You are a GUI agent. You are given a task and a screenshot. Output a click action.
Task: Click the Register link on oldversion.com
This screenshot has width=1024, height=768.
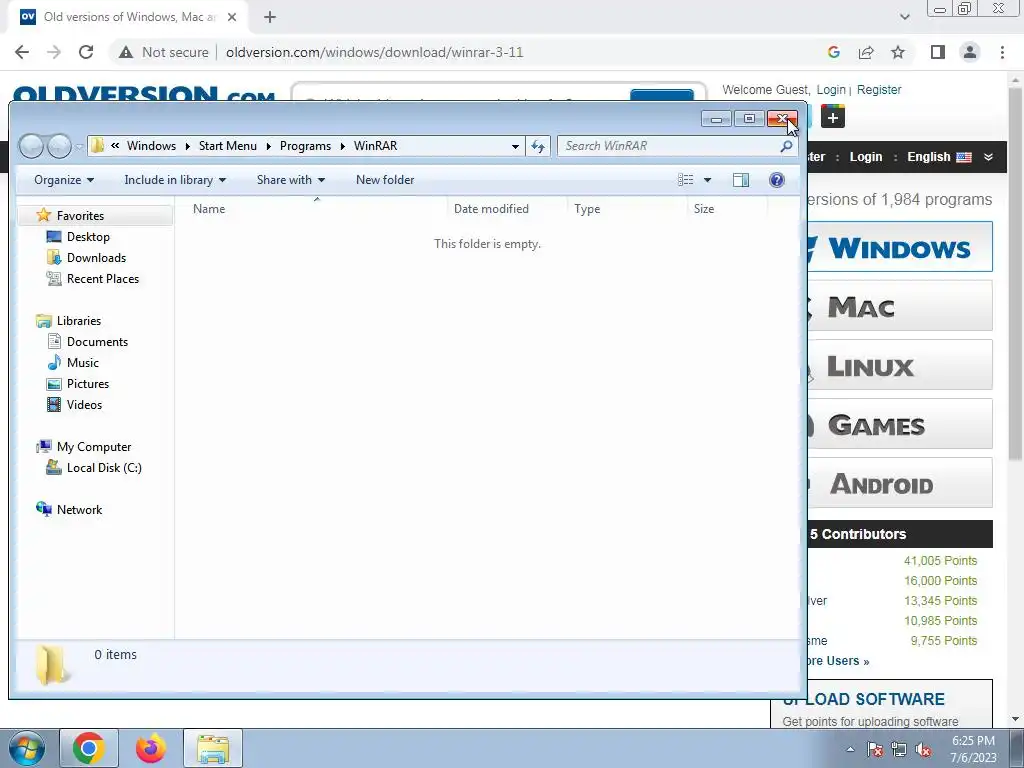(x=879, y=89)
